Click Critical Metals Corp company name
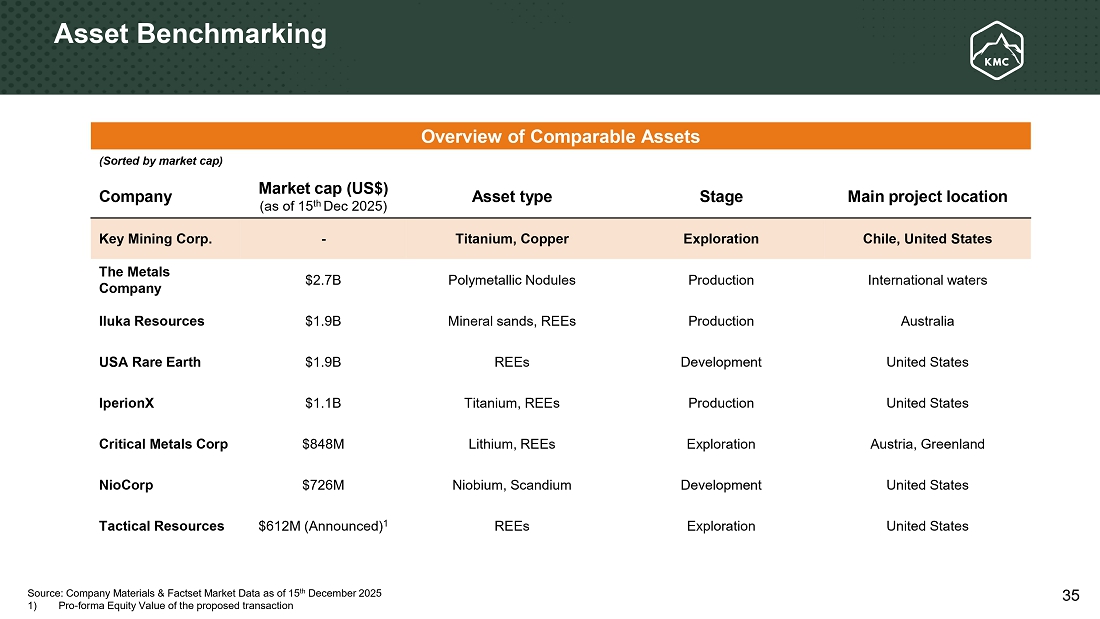 tap(163, 444)
